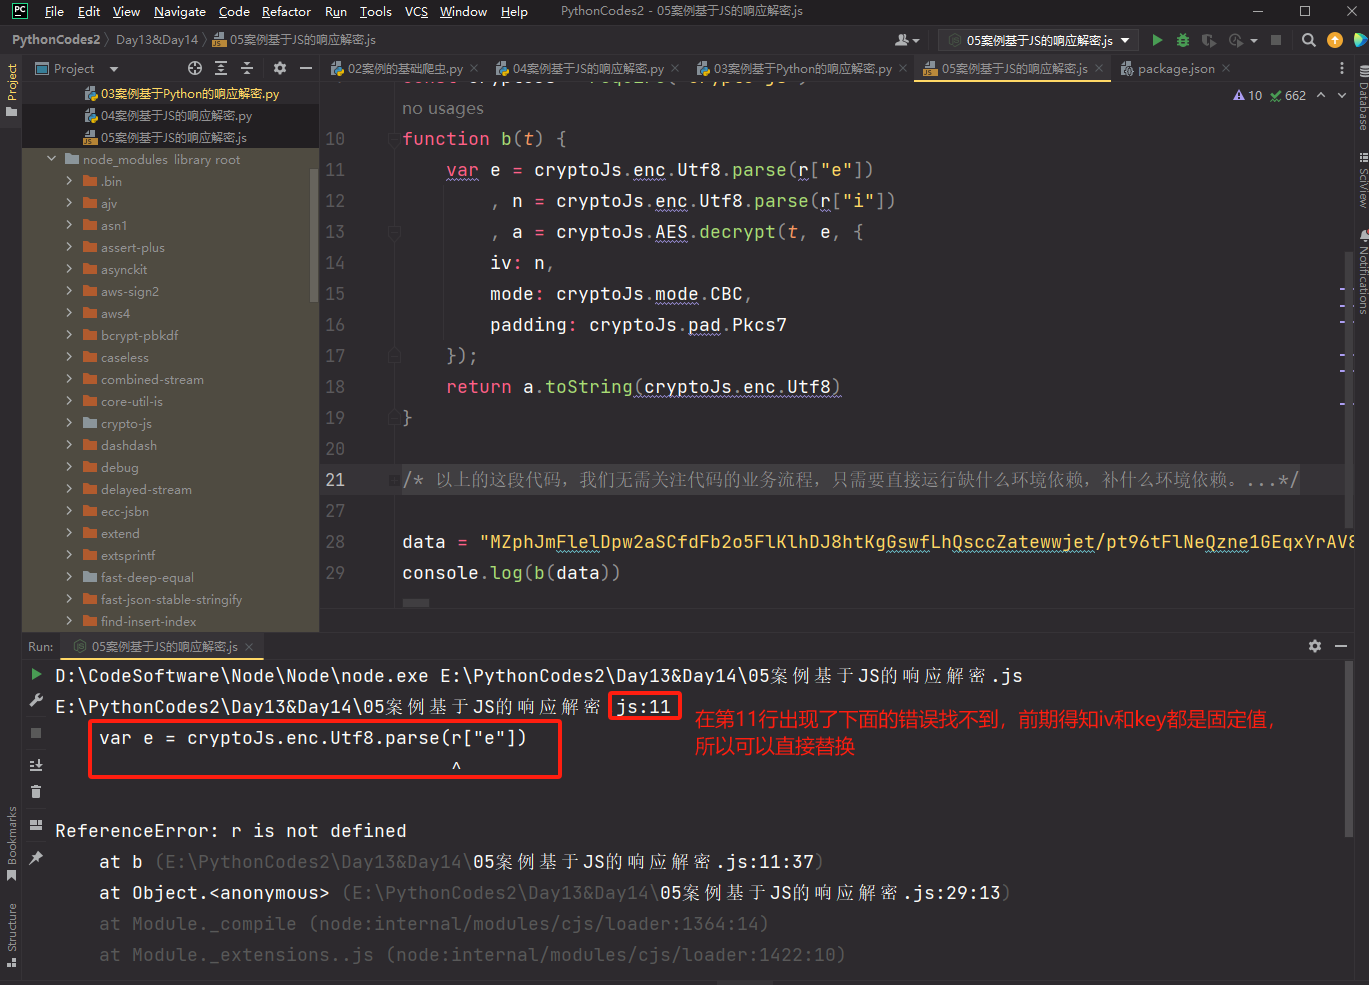Collapse all nodes in Project panel toolbar
This screenshot has width=1369, height=985.
[247, 68]
